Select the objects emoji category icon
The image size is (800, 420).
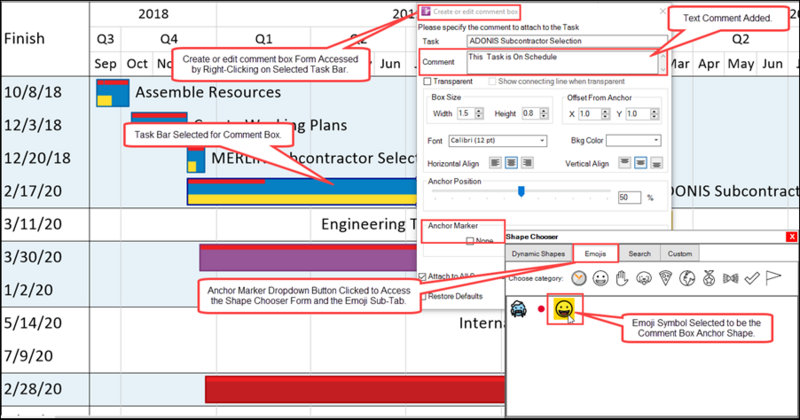coord(731,278)
